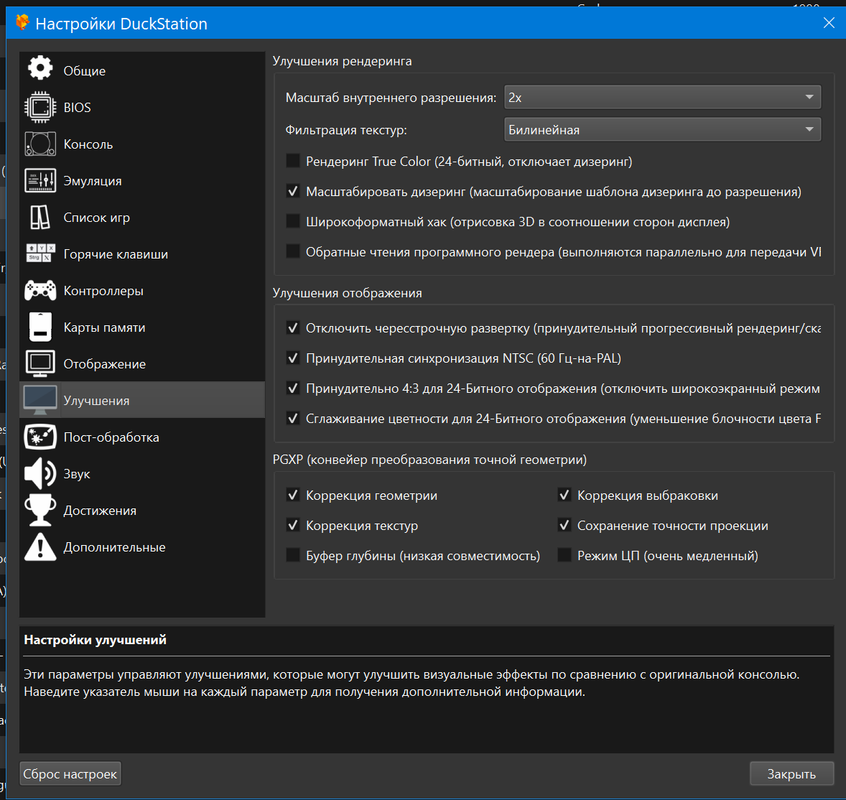Enable Режим ЦП (очень медленный) checkbox
This screenshot has height=800, width=846.
tap(564, 556)
